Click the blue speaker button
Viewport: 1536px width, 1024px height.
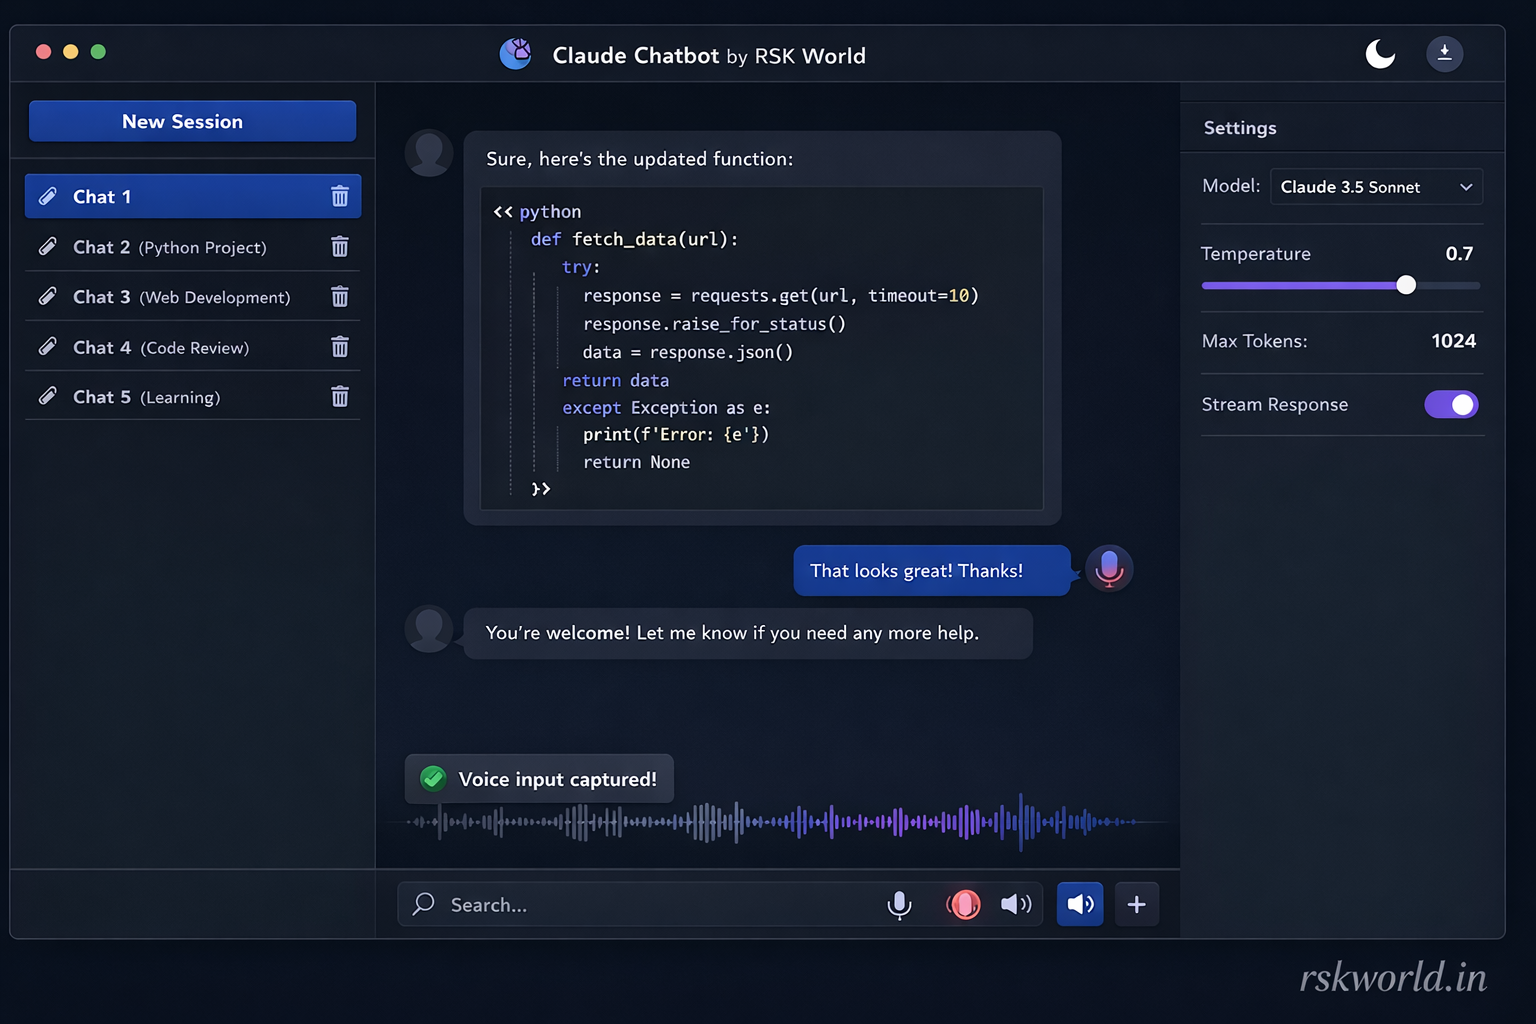click(x=1080, y=904)
